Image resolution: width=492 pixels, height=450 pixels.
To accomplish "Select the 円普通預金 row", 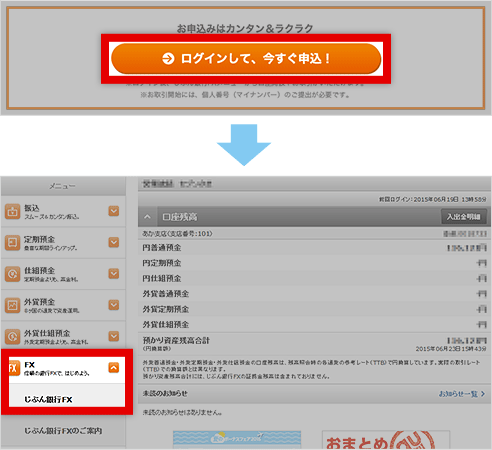I will click(314, 248).
